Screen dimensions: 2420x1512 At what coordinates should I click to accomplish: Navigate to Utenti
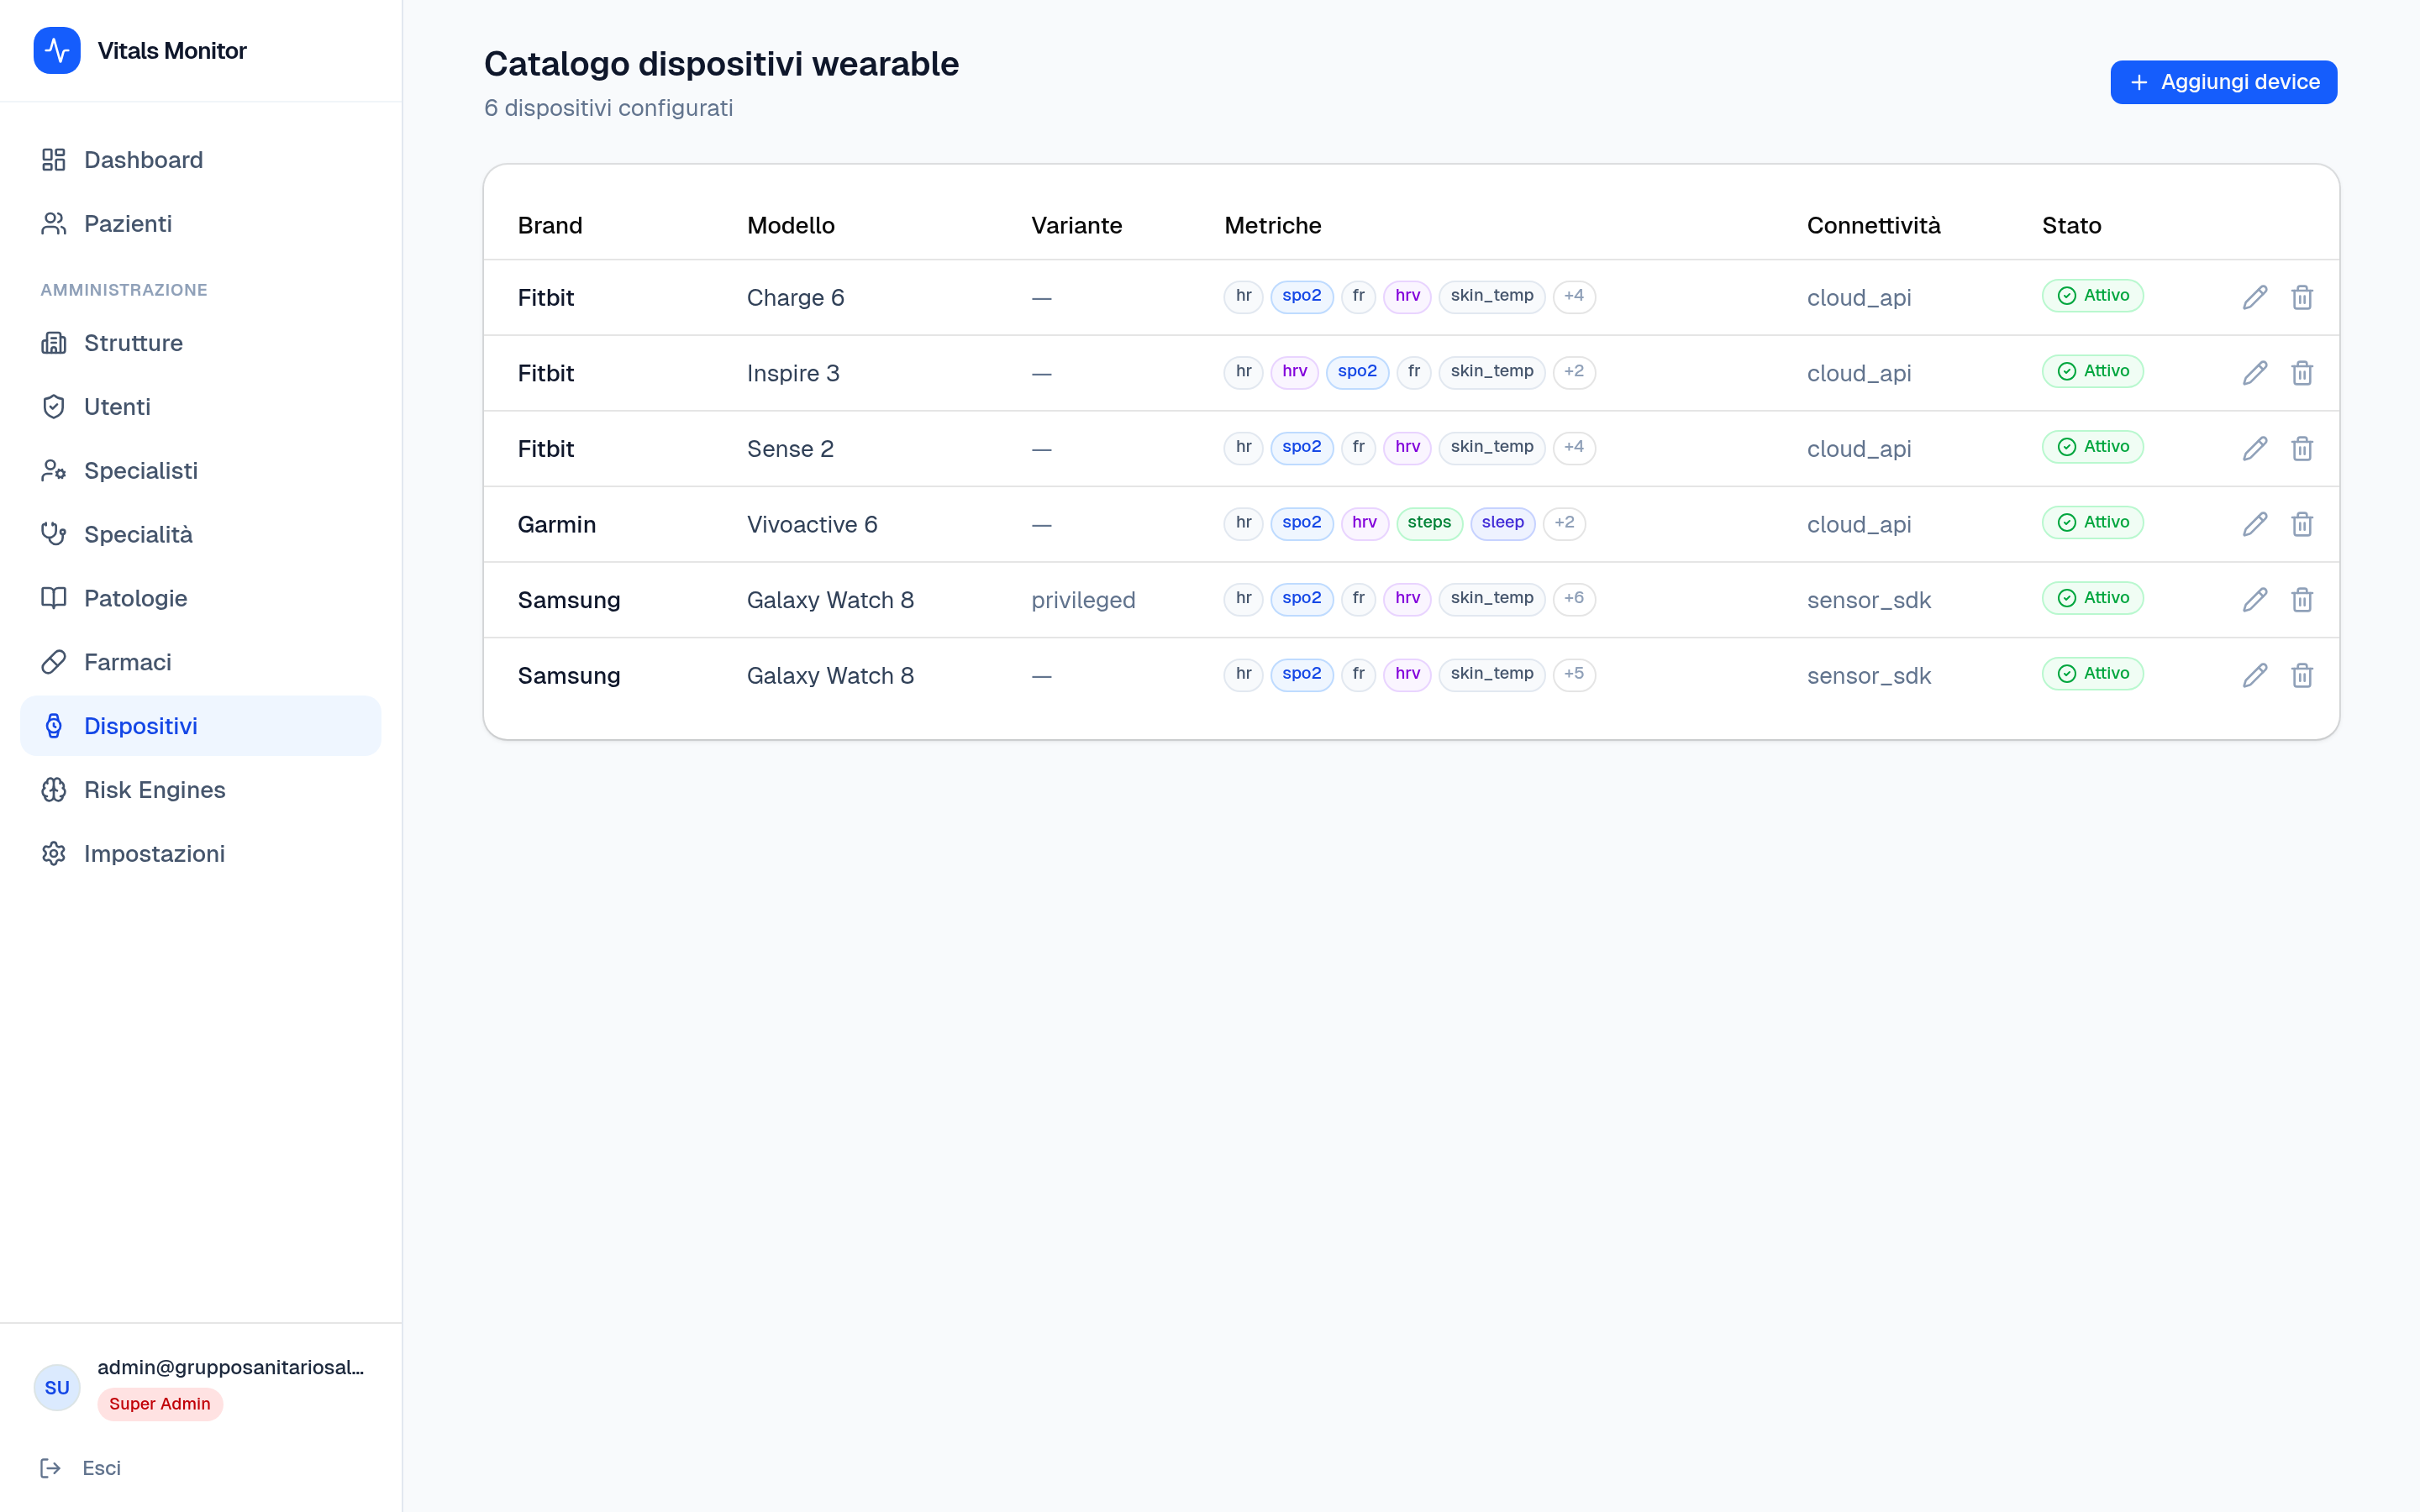pos(200,407)
